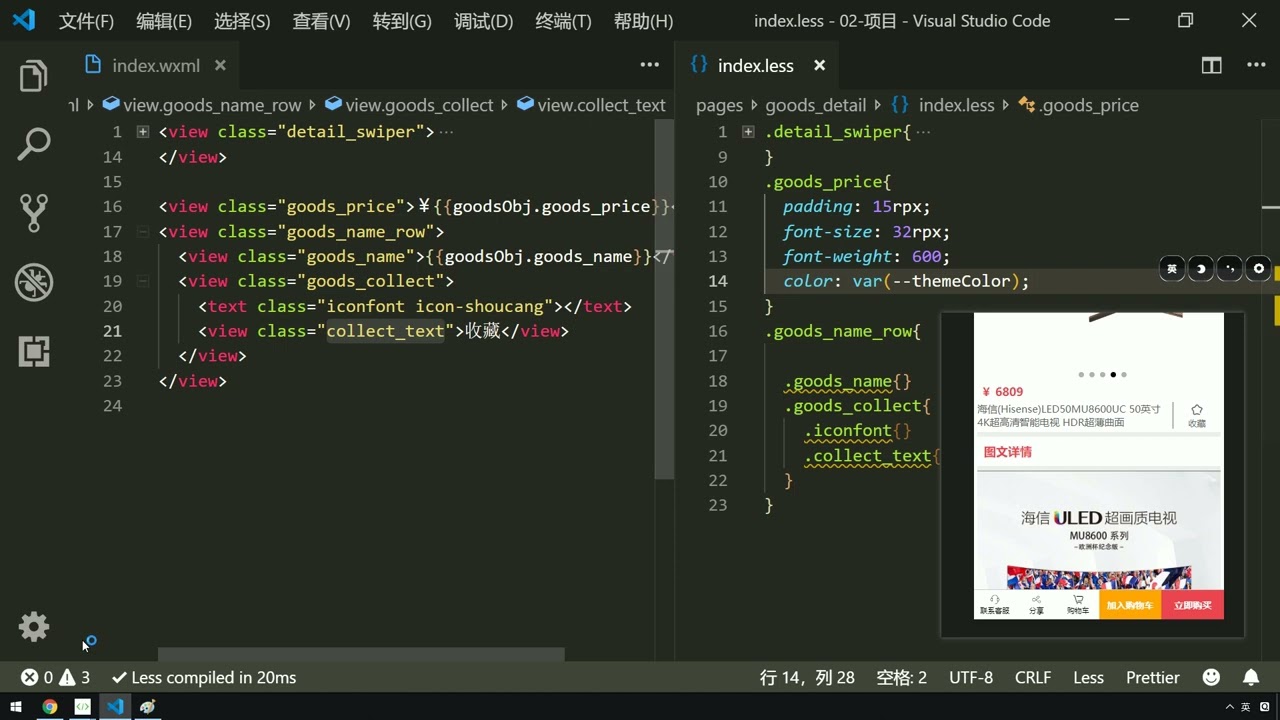Click Prettier status bar item
The image size is (1280, 720).
(x=1153, y=678)
